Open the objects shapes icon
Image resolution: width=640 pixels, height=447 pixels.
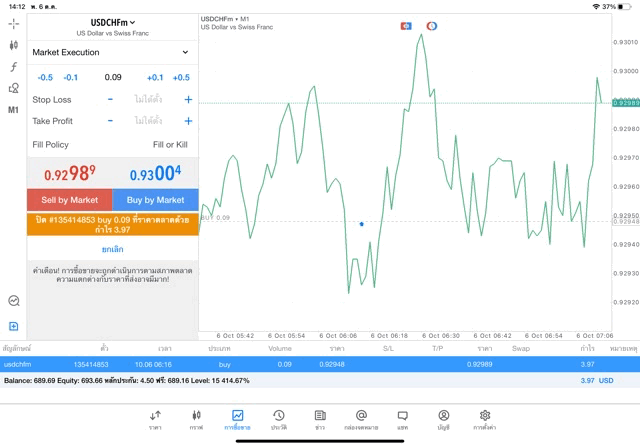click(13, 88)
